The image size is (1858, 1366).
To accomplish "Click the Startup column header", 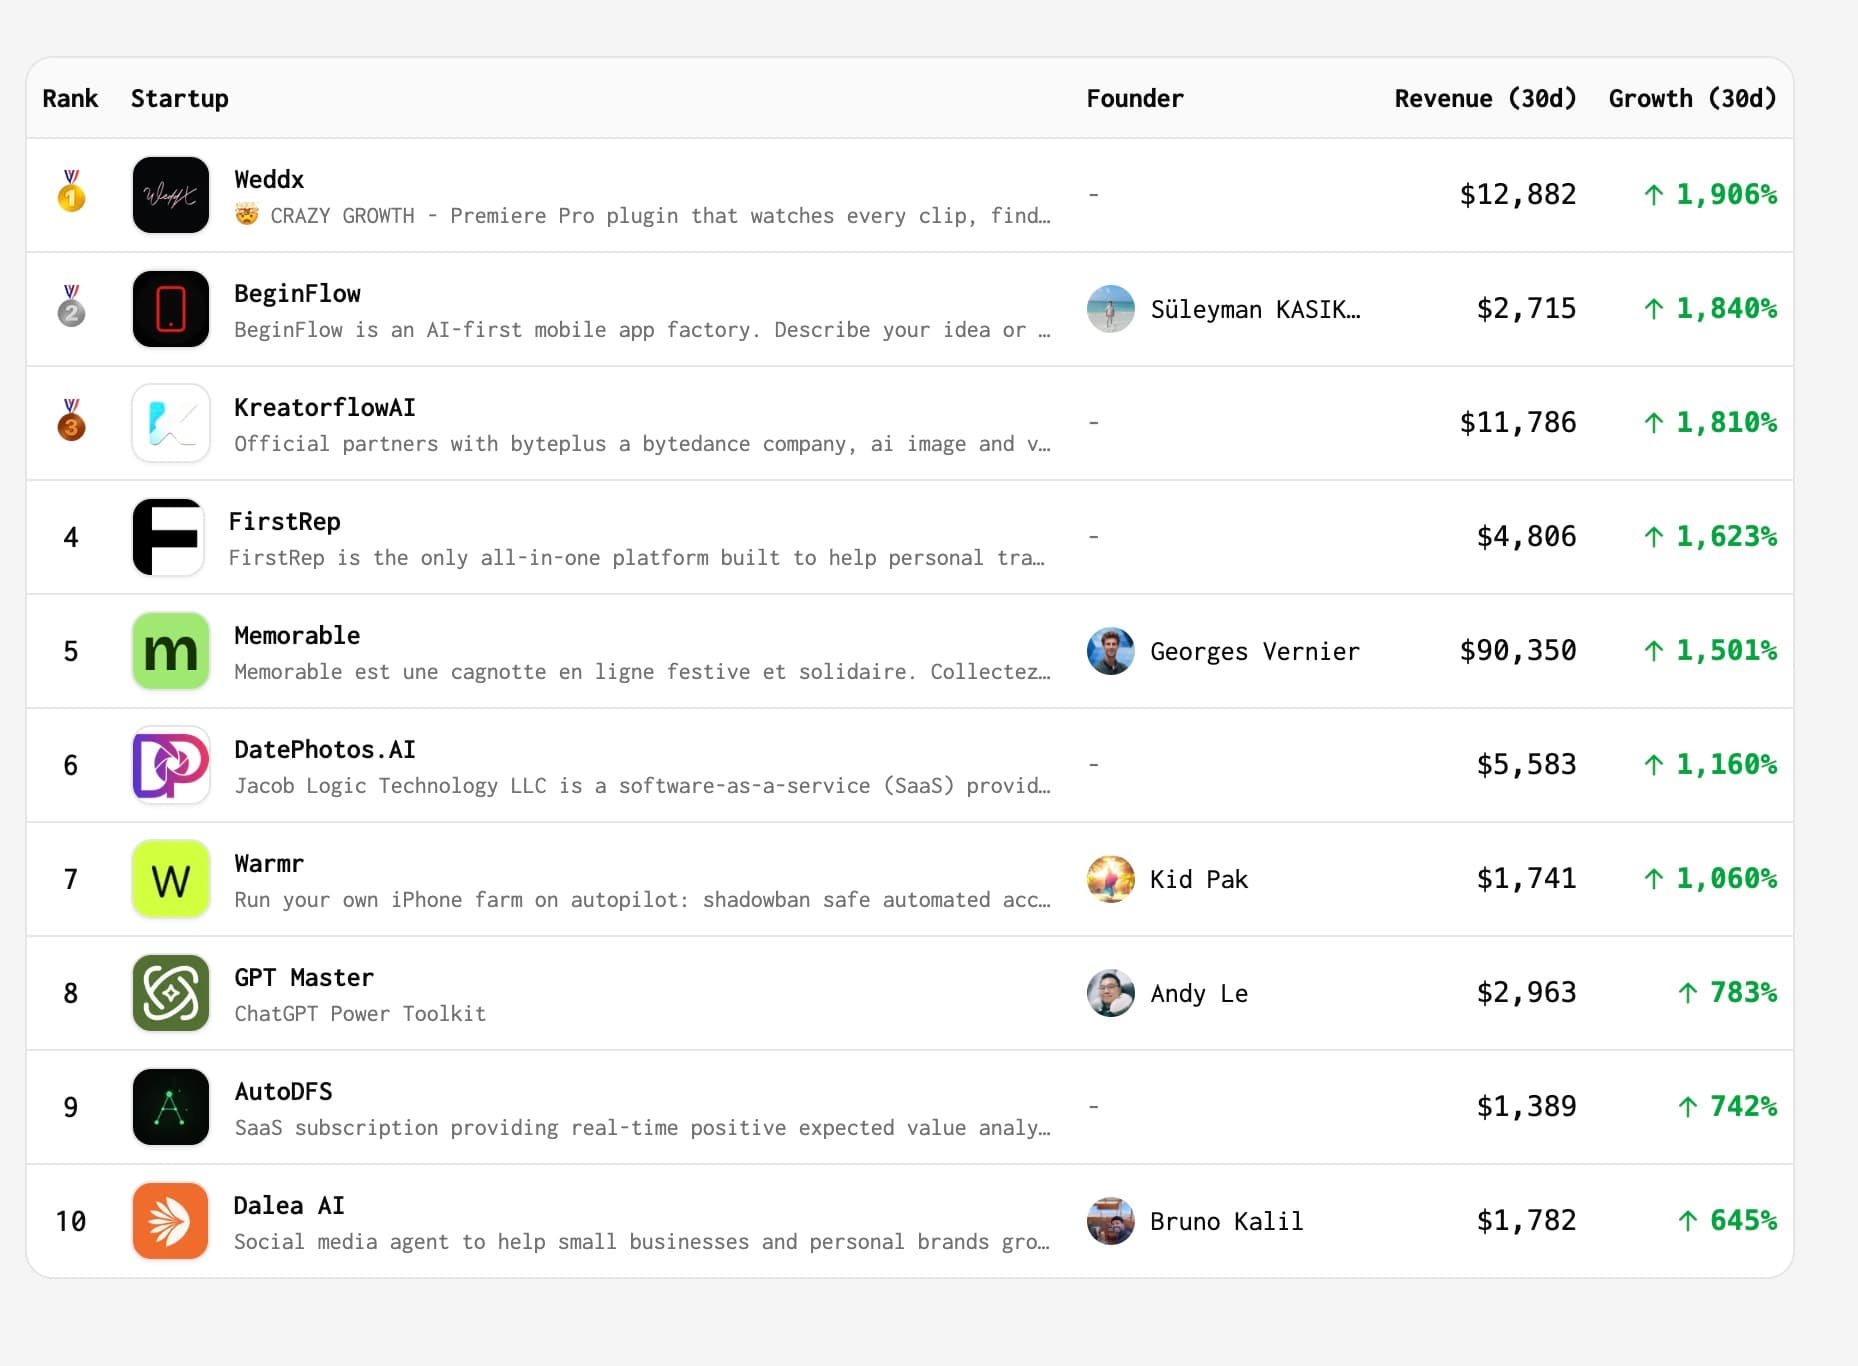I will click(180, 98).
